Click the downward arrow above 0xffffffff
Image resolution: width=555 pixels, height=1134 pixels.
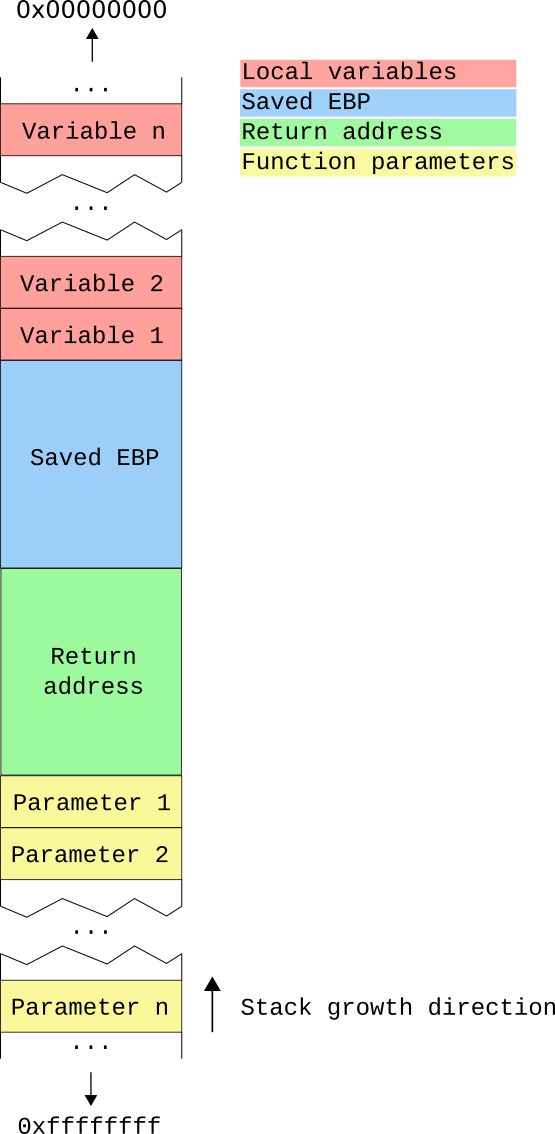(x=91, y=1089)
